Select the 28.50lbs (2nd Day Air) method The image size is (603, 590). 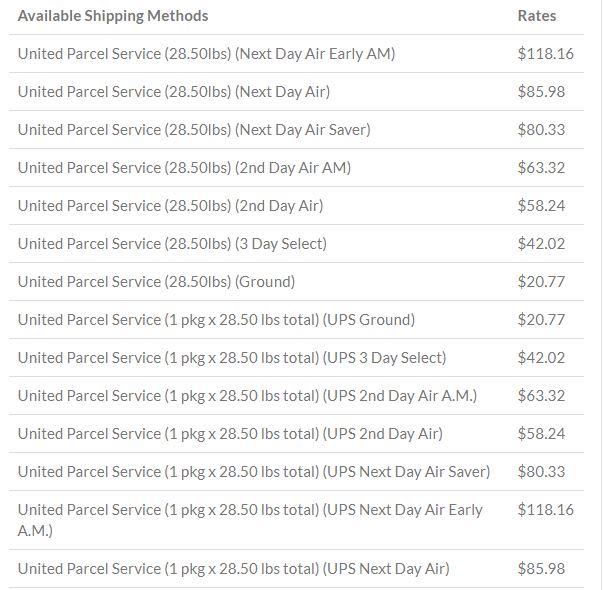tap(170, 206)
